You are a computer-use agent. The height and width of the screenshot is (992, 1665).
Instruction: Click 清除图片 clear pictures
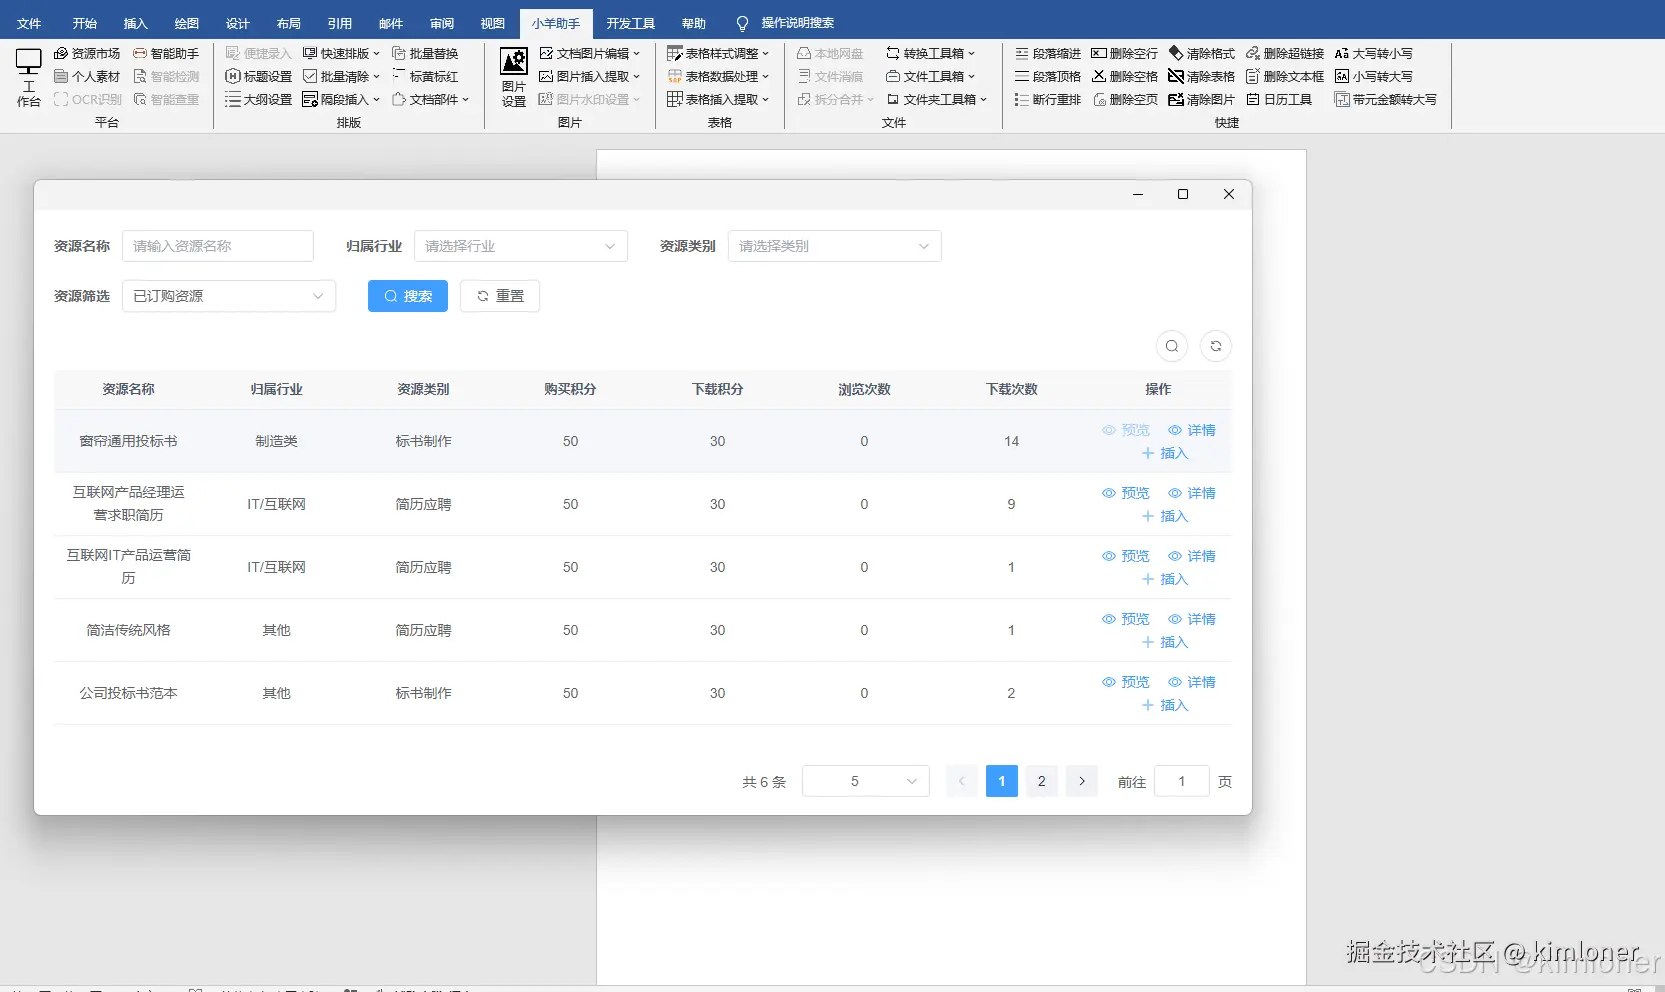click(1202, 99)
